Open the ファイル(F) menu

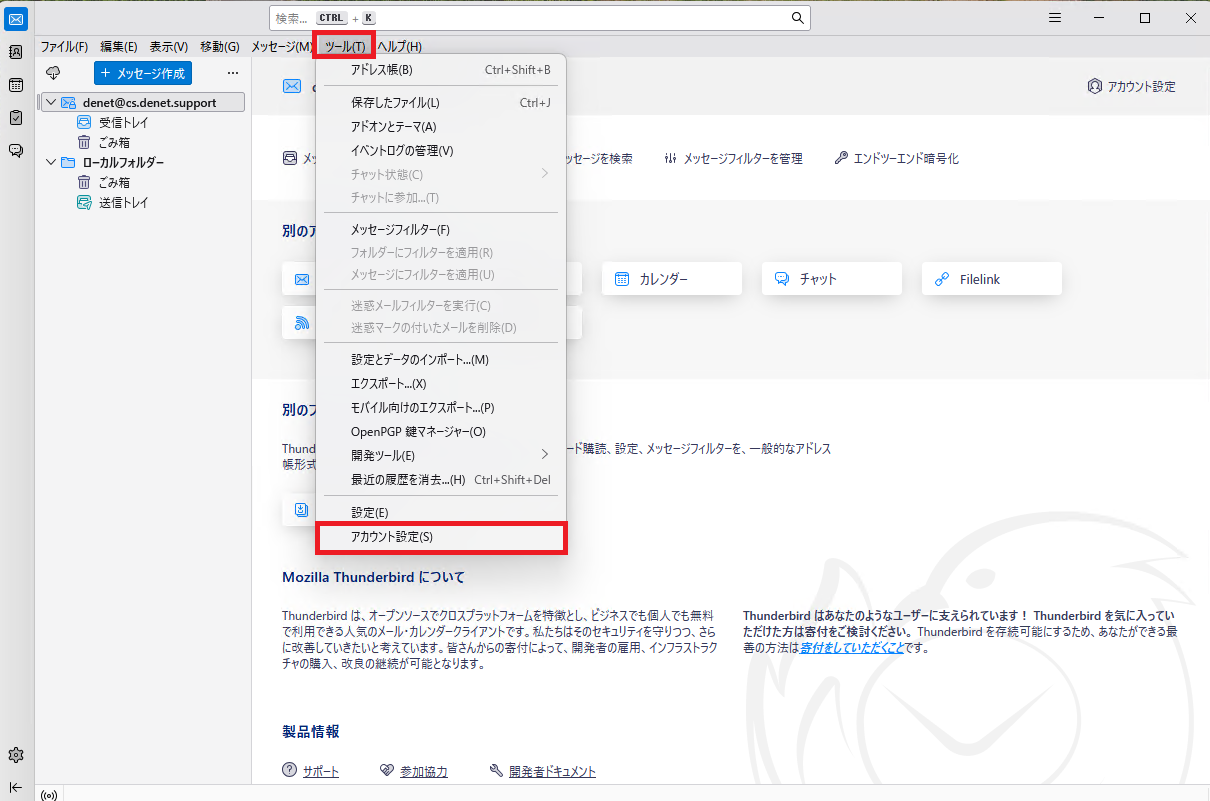point(64,46)
